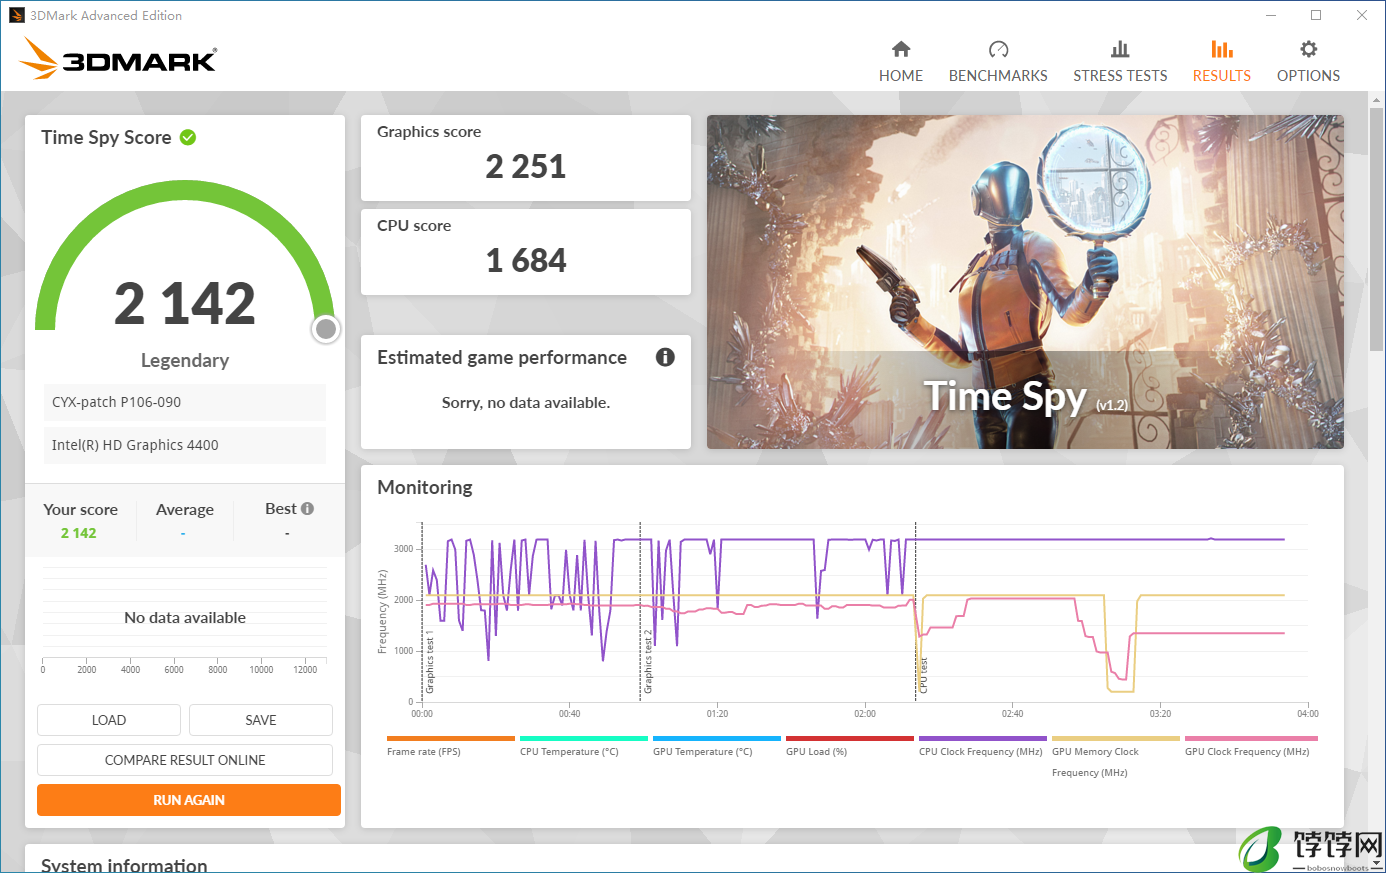This screenshot has height=873, width=1386.
Task: Open the HOME tab
Action: pyautogui.click(x=901, y=62)
